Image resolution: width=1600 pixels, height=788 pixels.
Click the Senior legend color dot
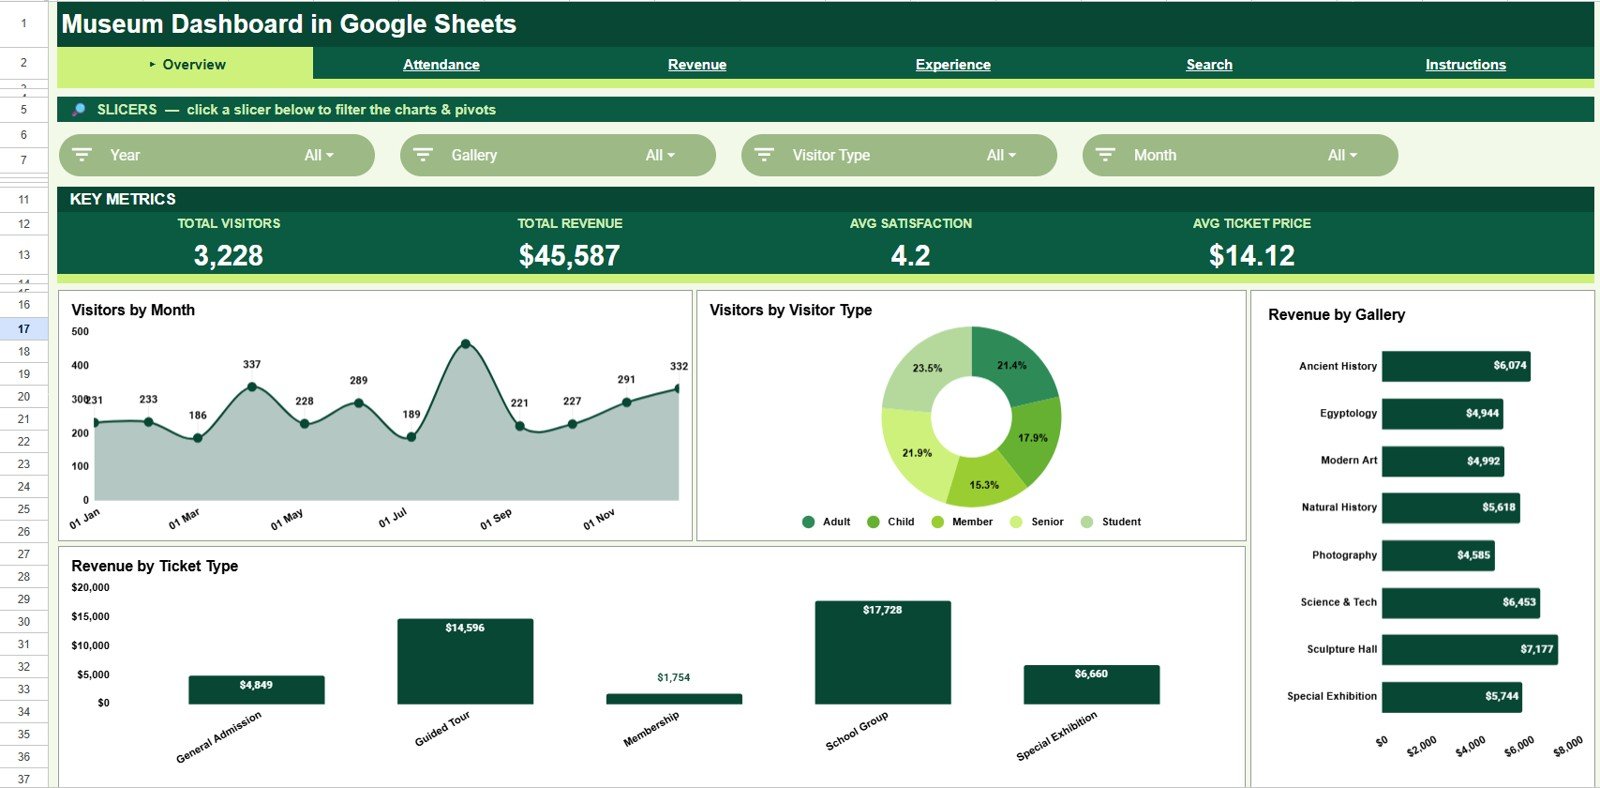1016,522
